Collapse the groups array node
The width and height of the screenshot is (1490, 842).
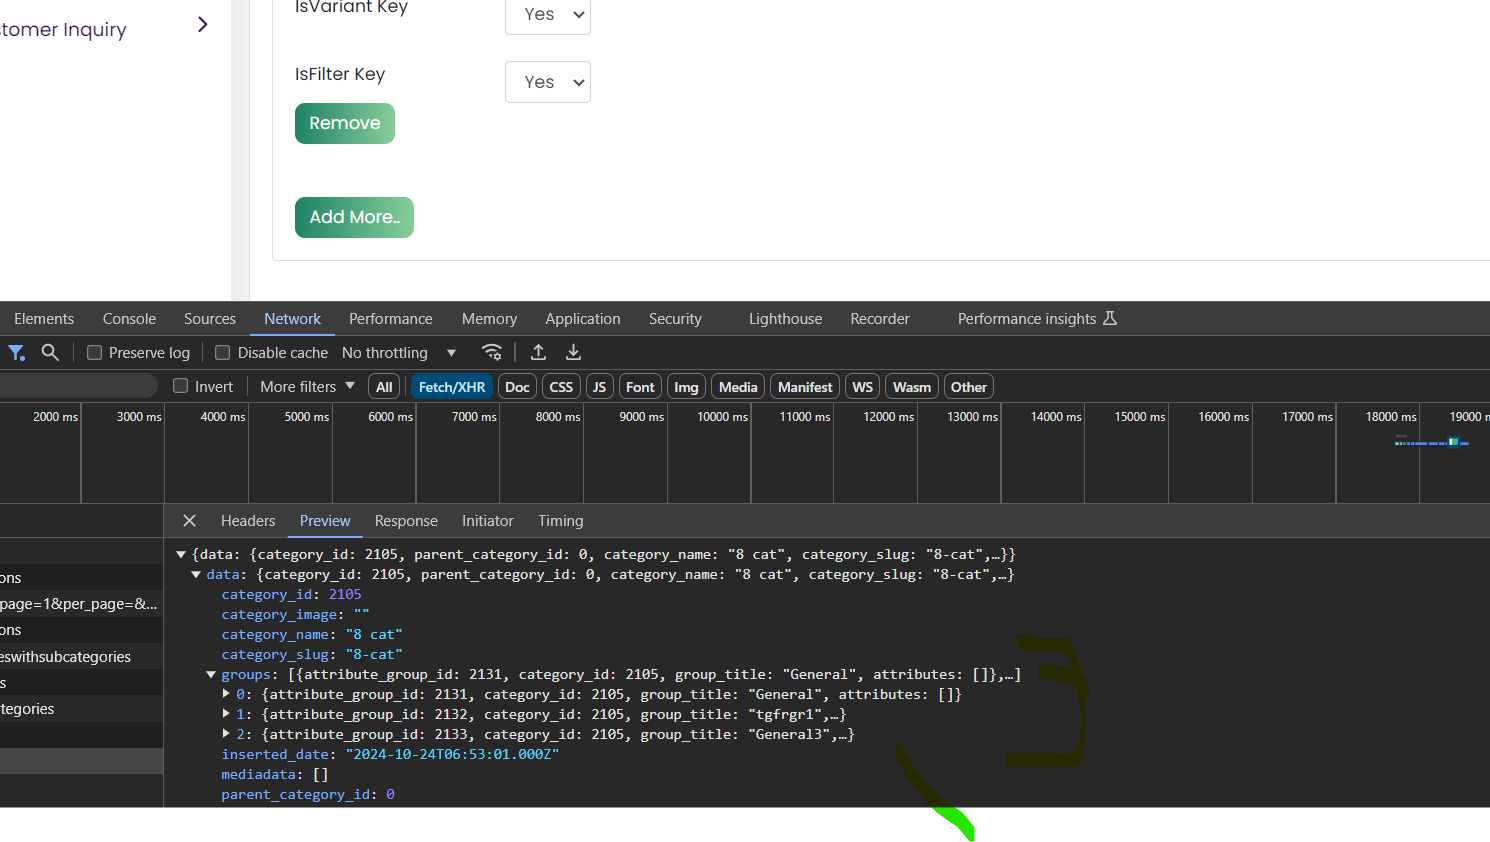pyautogui.click(x=211, y=674)
